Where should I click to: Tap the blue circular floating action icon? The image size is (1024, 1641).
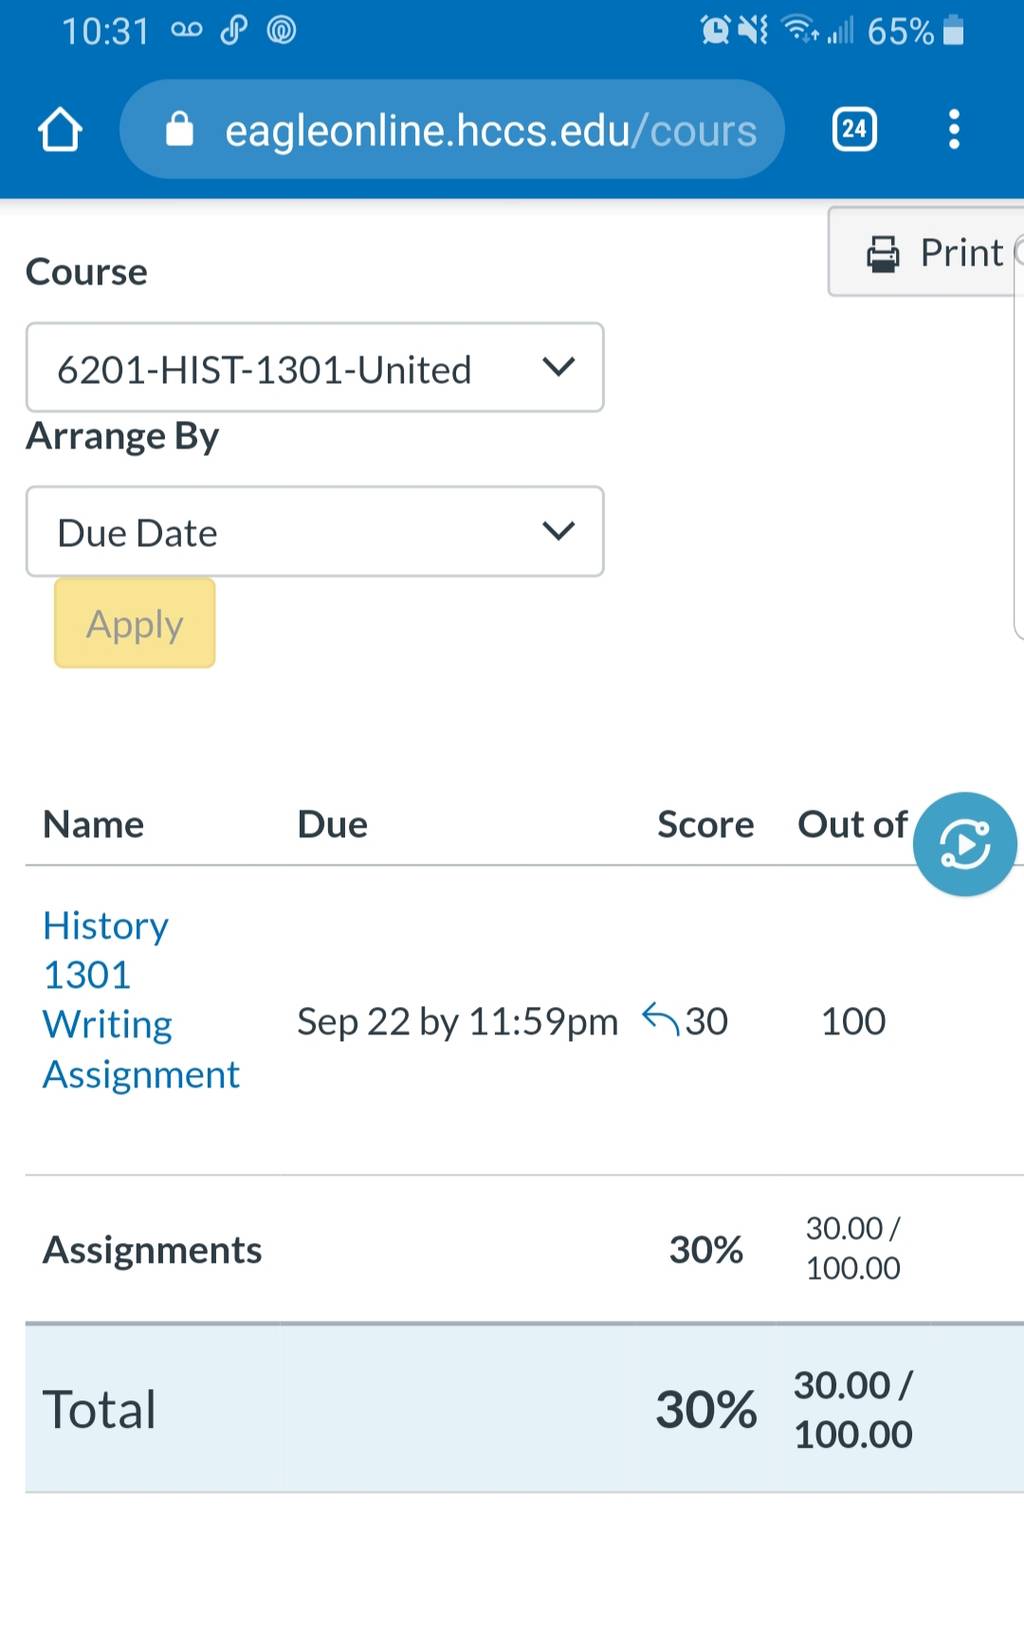[x=965, y=844]
